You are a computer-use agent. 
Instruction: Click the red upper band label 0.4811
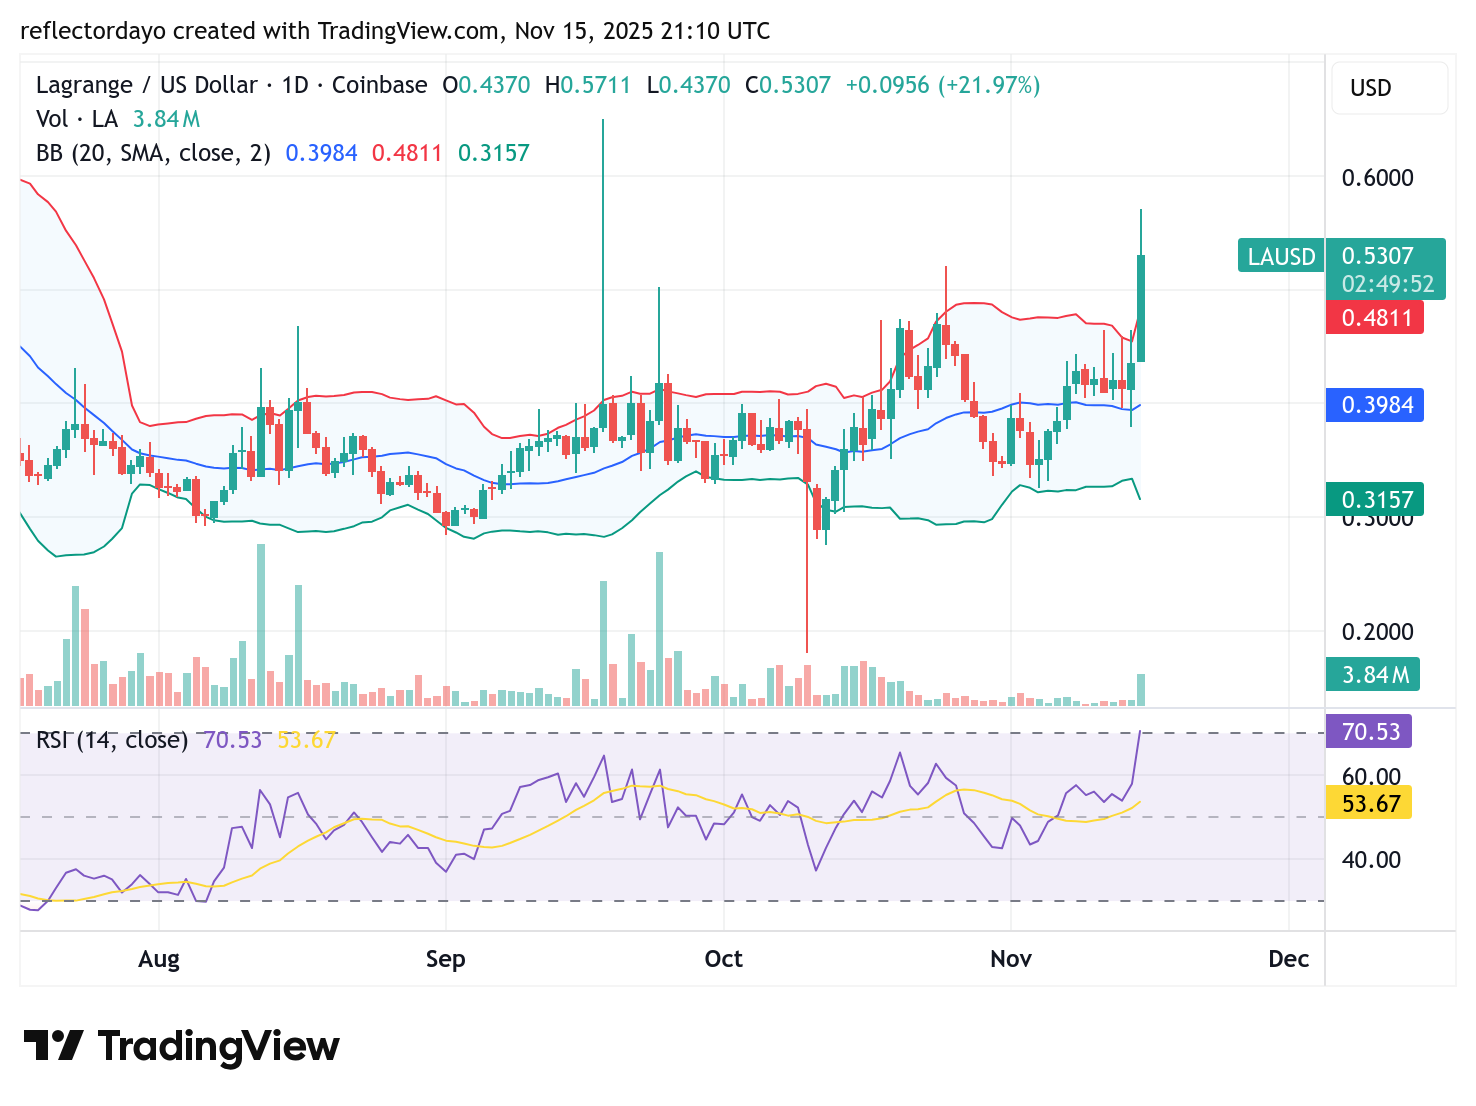(1375, 318)
